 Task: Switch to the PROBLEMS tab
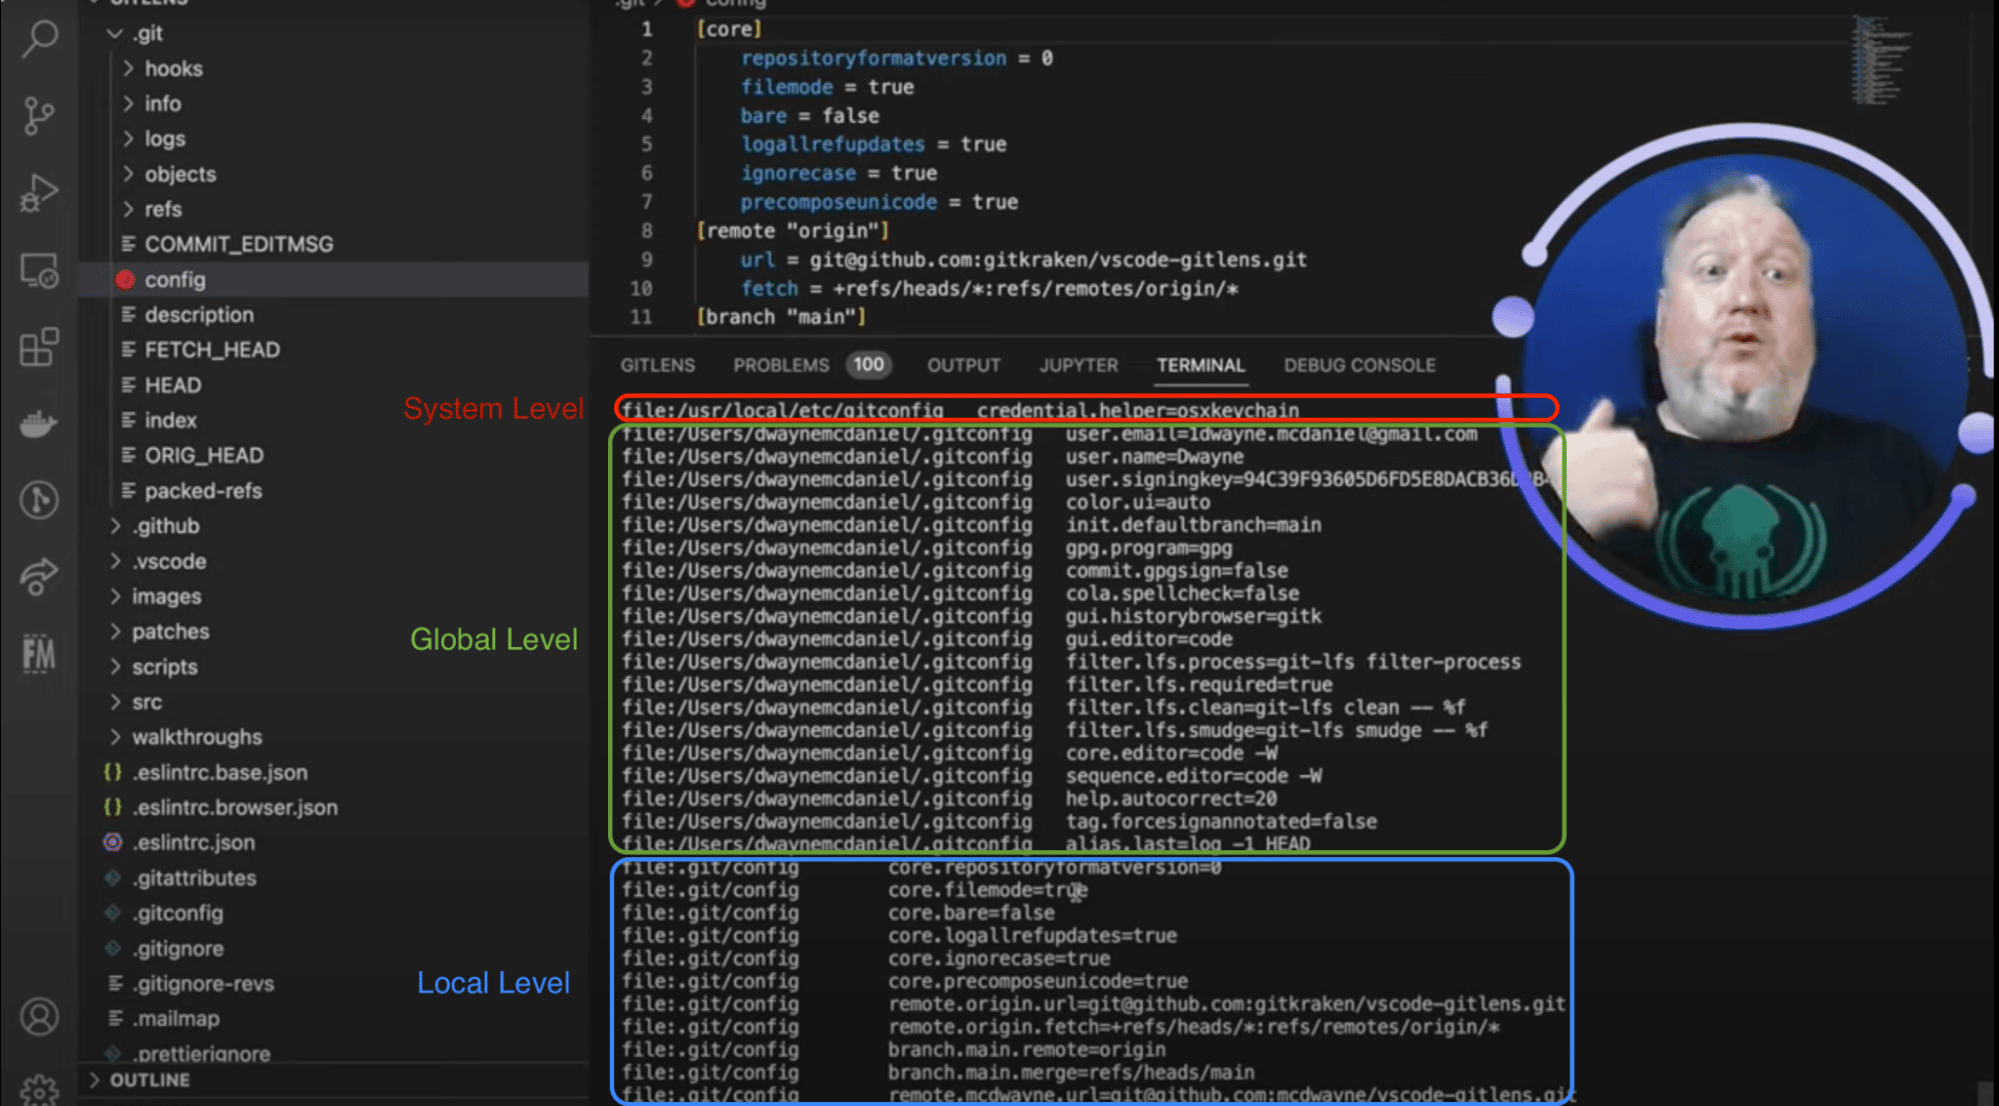781,365
